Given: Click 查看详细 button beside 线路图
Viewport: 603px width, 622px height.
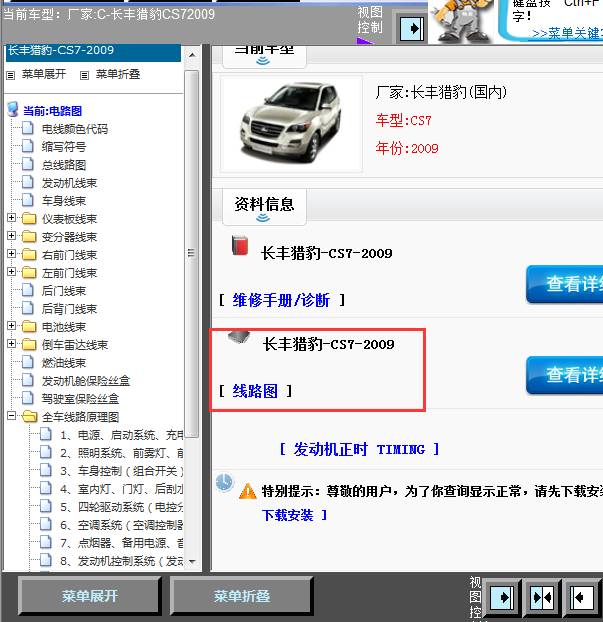Looking at the screenshot, I should tap(565, 375).
